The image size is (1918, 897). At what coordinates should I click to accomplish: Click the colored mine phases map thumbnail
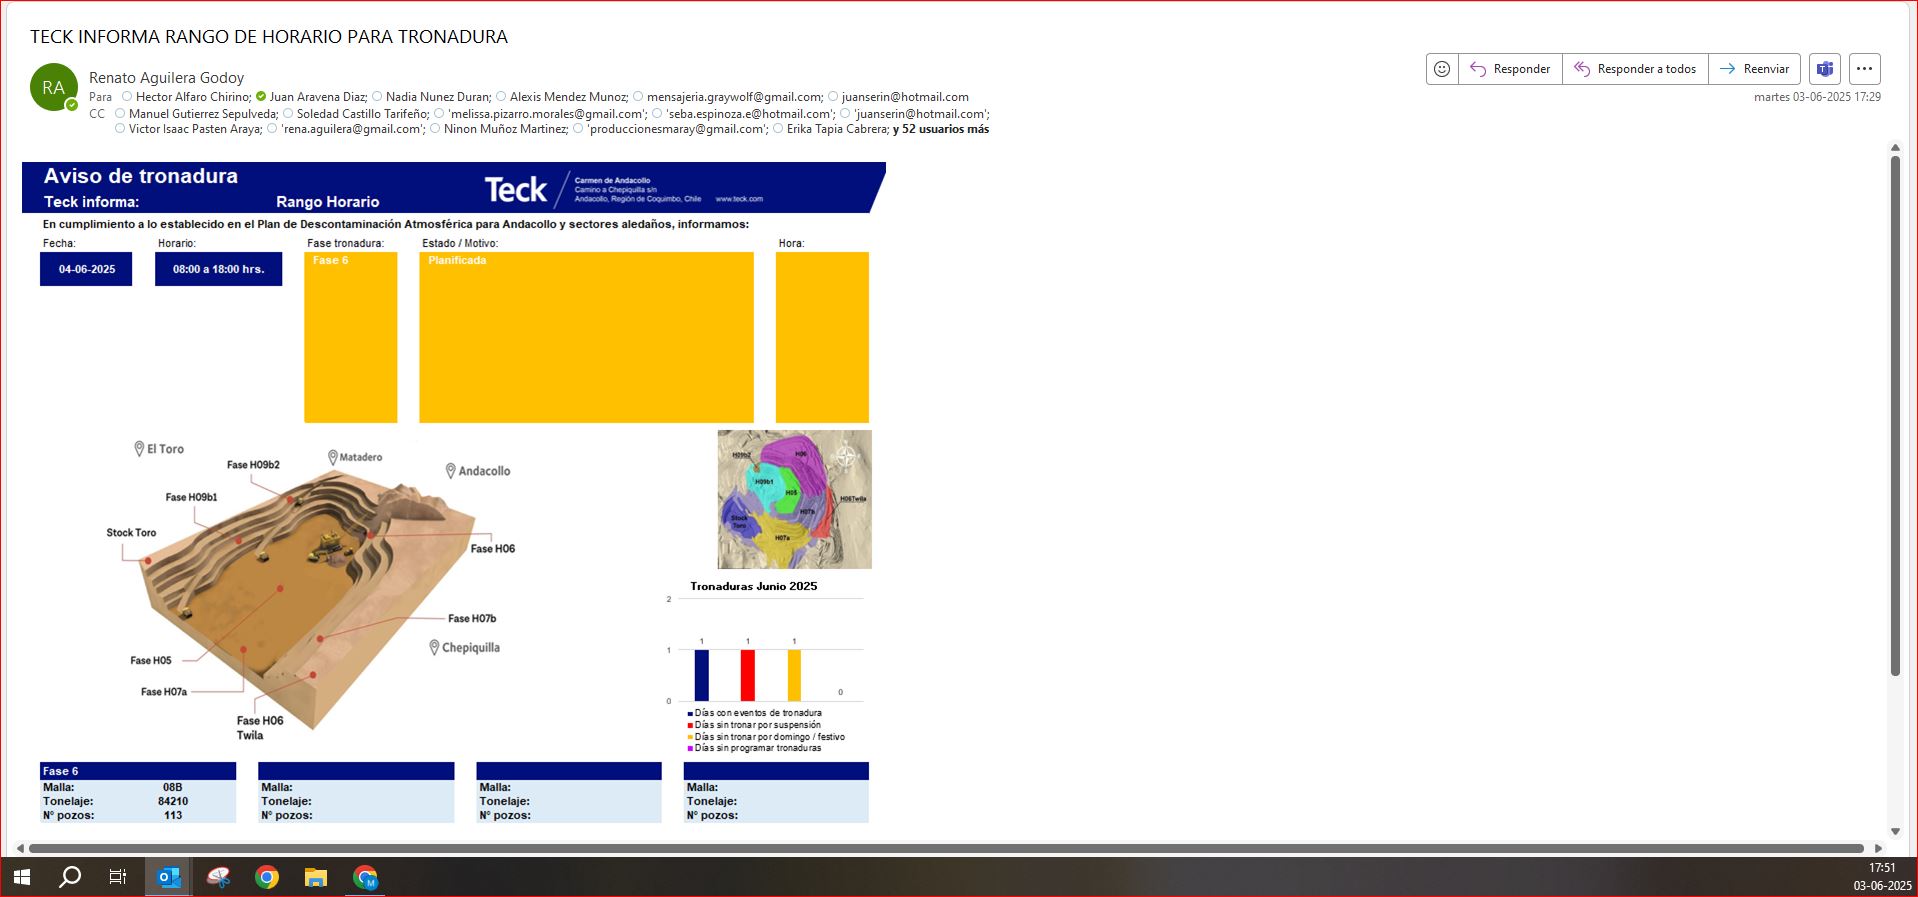(794, 499)
